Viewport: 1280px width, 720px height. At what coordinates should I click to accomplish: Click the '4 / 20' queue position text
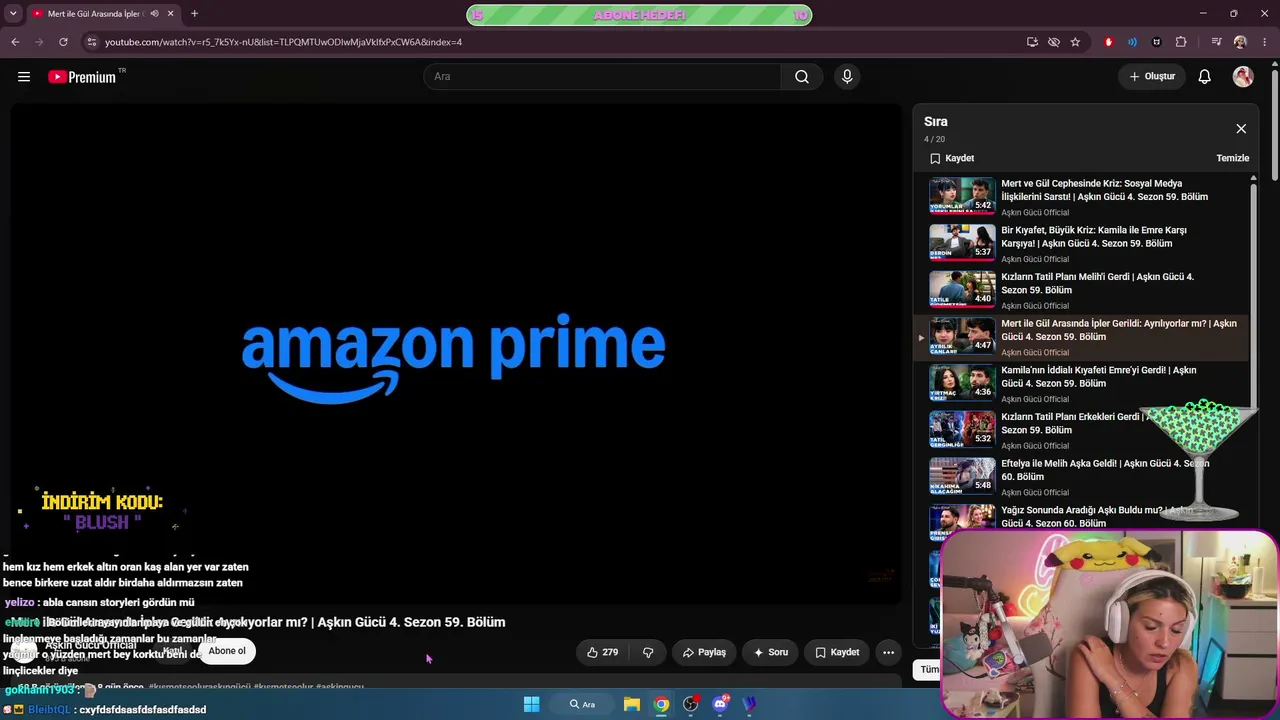point(934,139)
